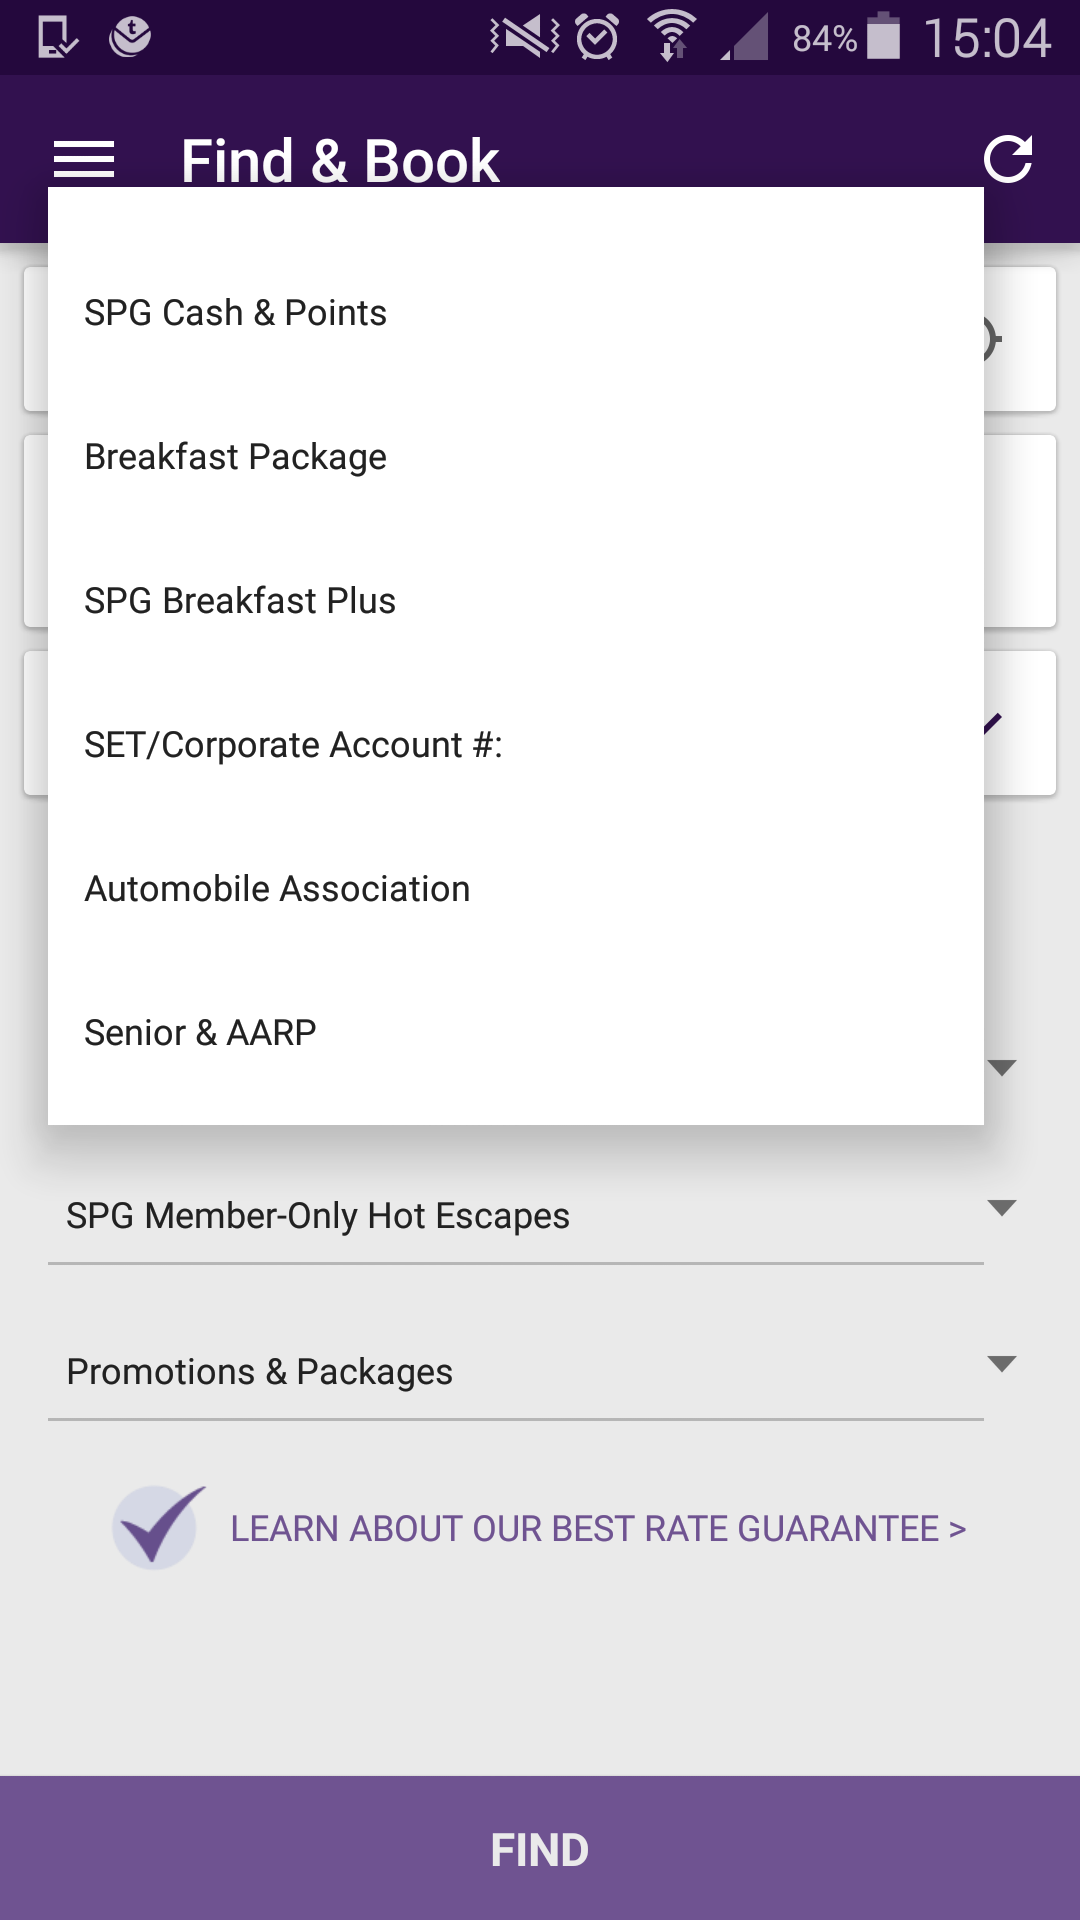Choose Breakfast Package rate
1080x1920 pixels.
[x=235, y=457]
